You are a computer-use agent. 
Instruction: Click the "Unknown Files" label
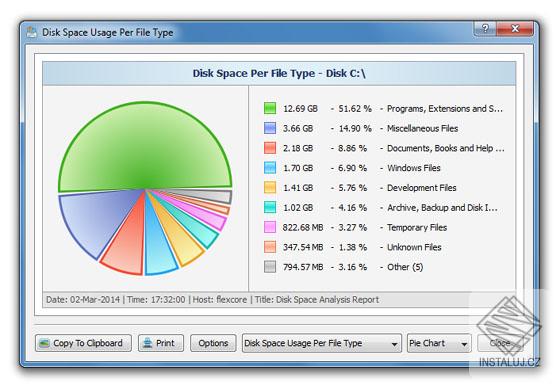(414, 247)
